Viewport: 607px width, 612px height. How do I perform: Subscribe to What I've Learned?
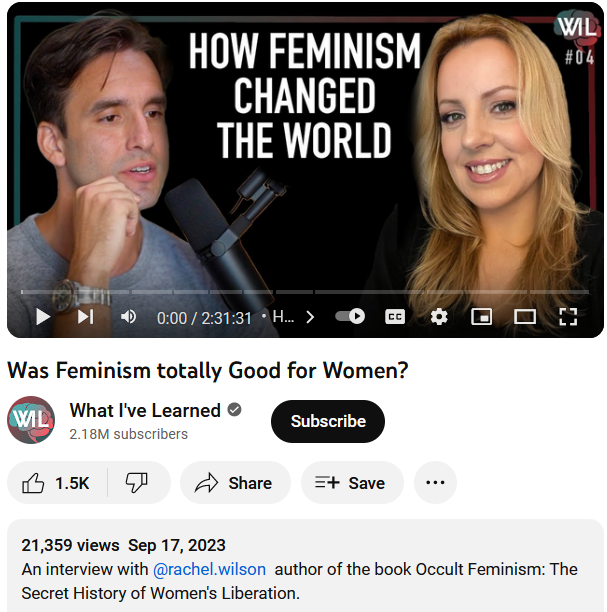pyautogui.click(x=328, y=421)
